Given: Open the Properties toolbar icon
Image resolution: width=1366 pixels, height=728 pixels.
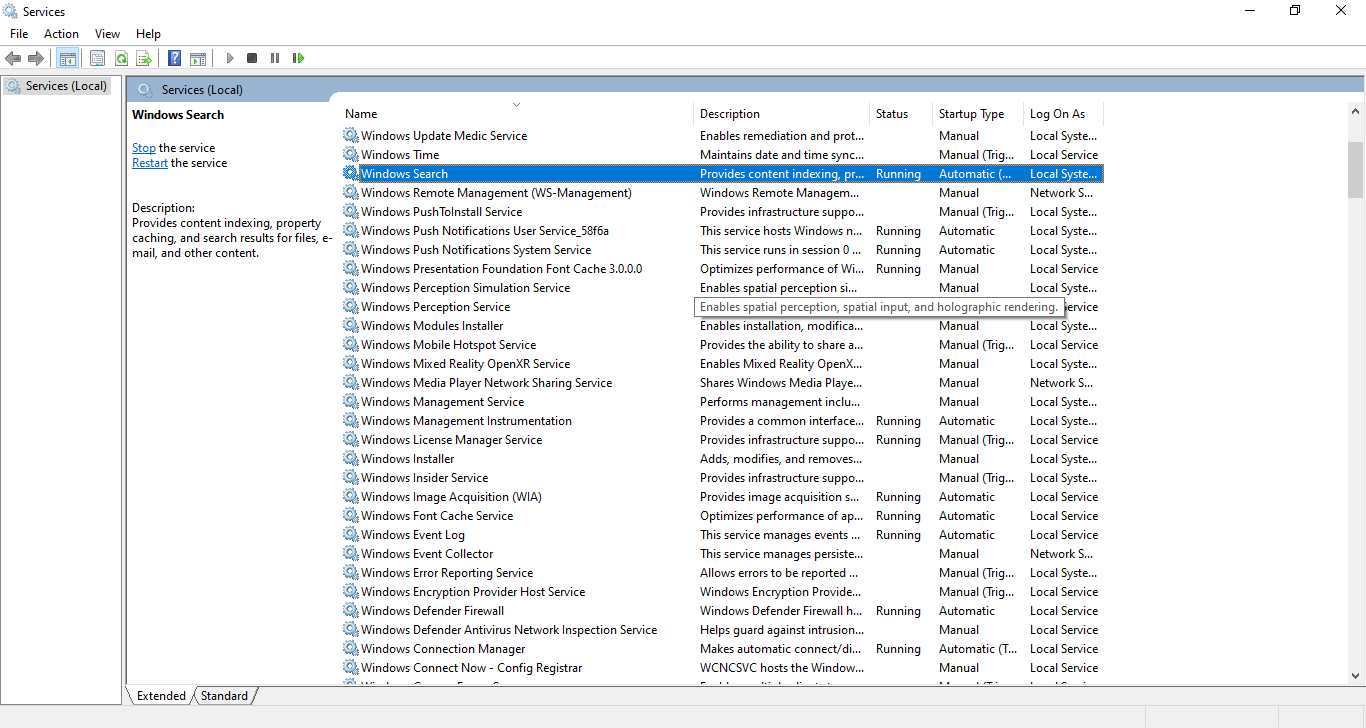Looking at the screenshot, I should pyautogui.click(x=97, y=58).
